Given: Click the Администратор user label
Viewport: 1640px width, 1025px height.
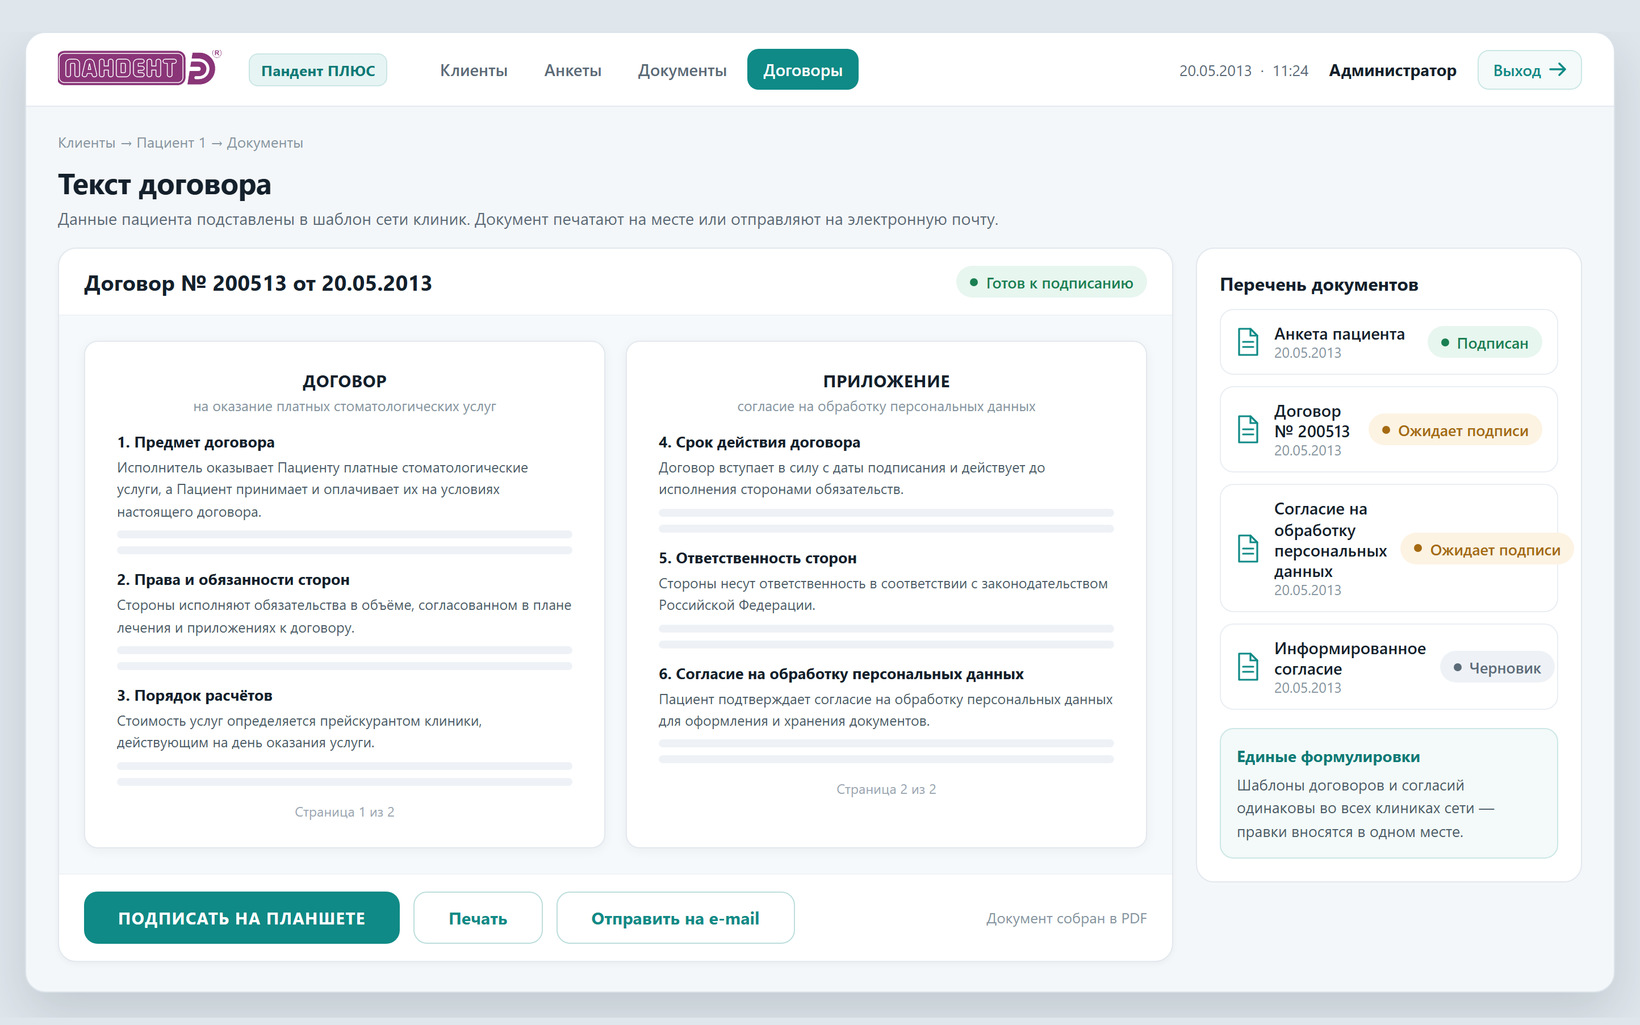Looking at the screenshot, I should point(1392,70).
